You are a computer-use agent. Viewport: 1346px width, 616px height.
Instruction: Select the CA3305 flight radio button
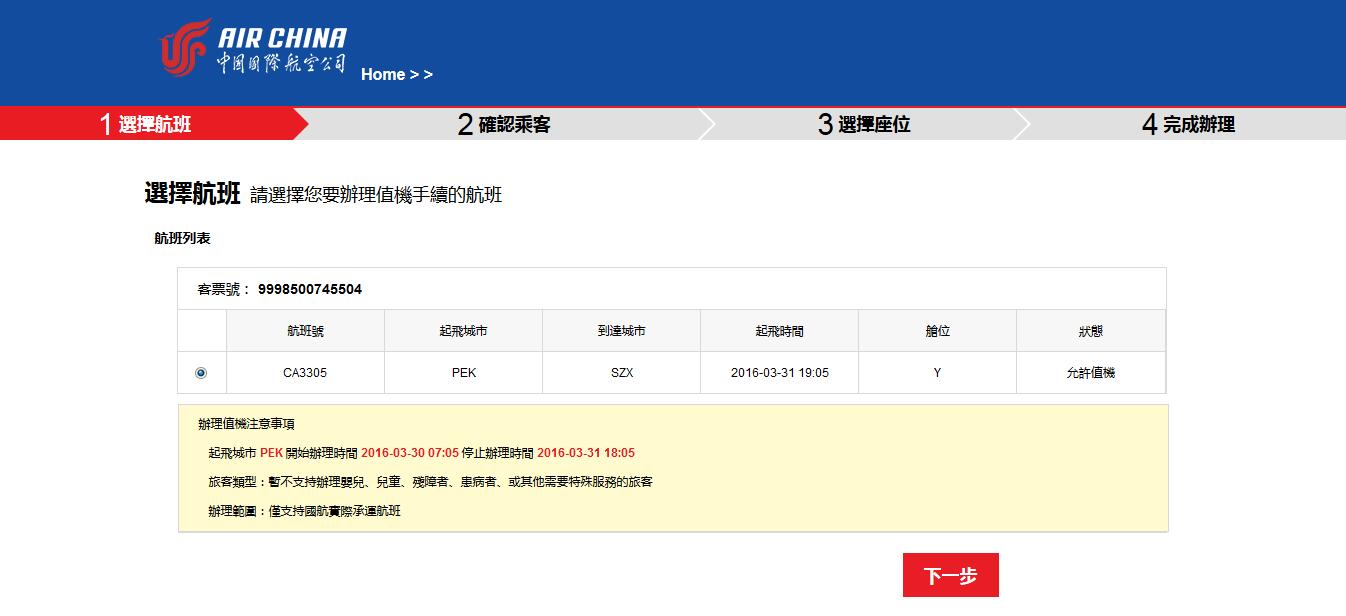[x=201, y=373]
